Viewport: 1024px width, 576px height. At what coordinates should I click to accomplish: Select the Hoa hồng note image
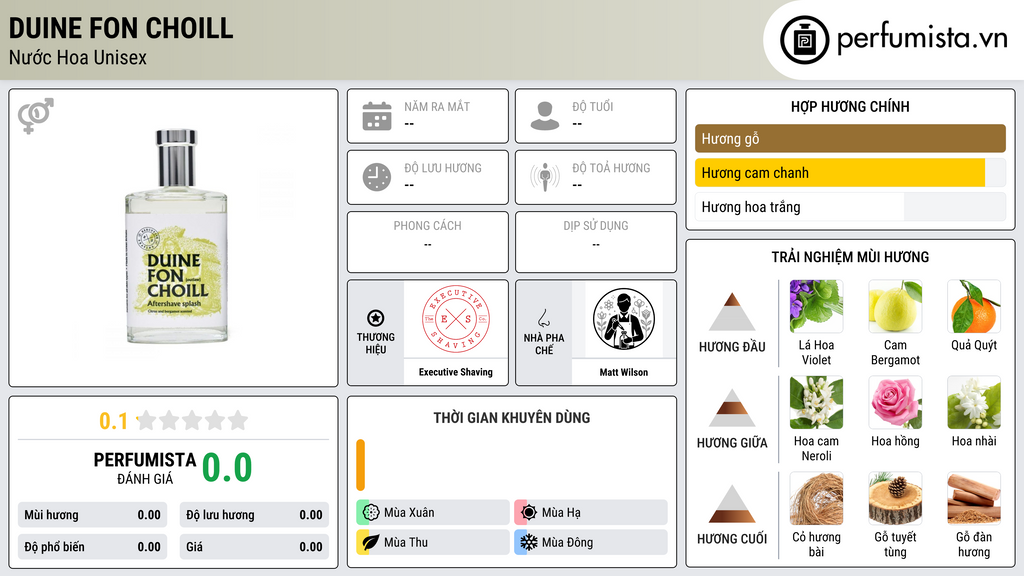(895, 402)
